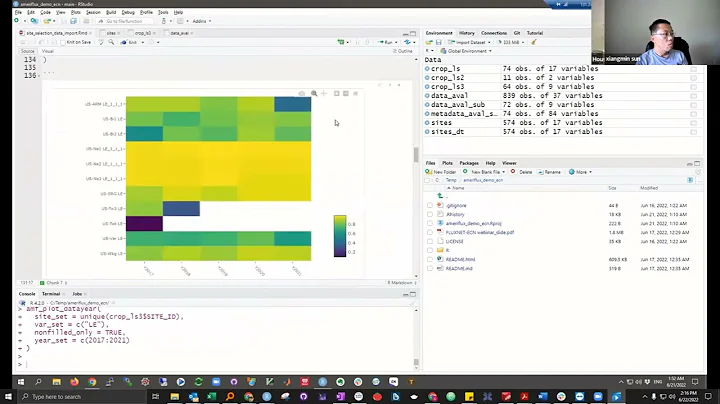Toggle the document Outline

pos(402,51)
